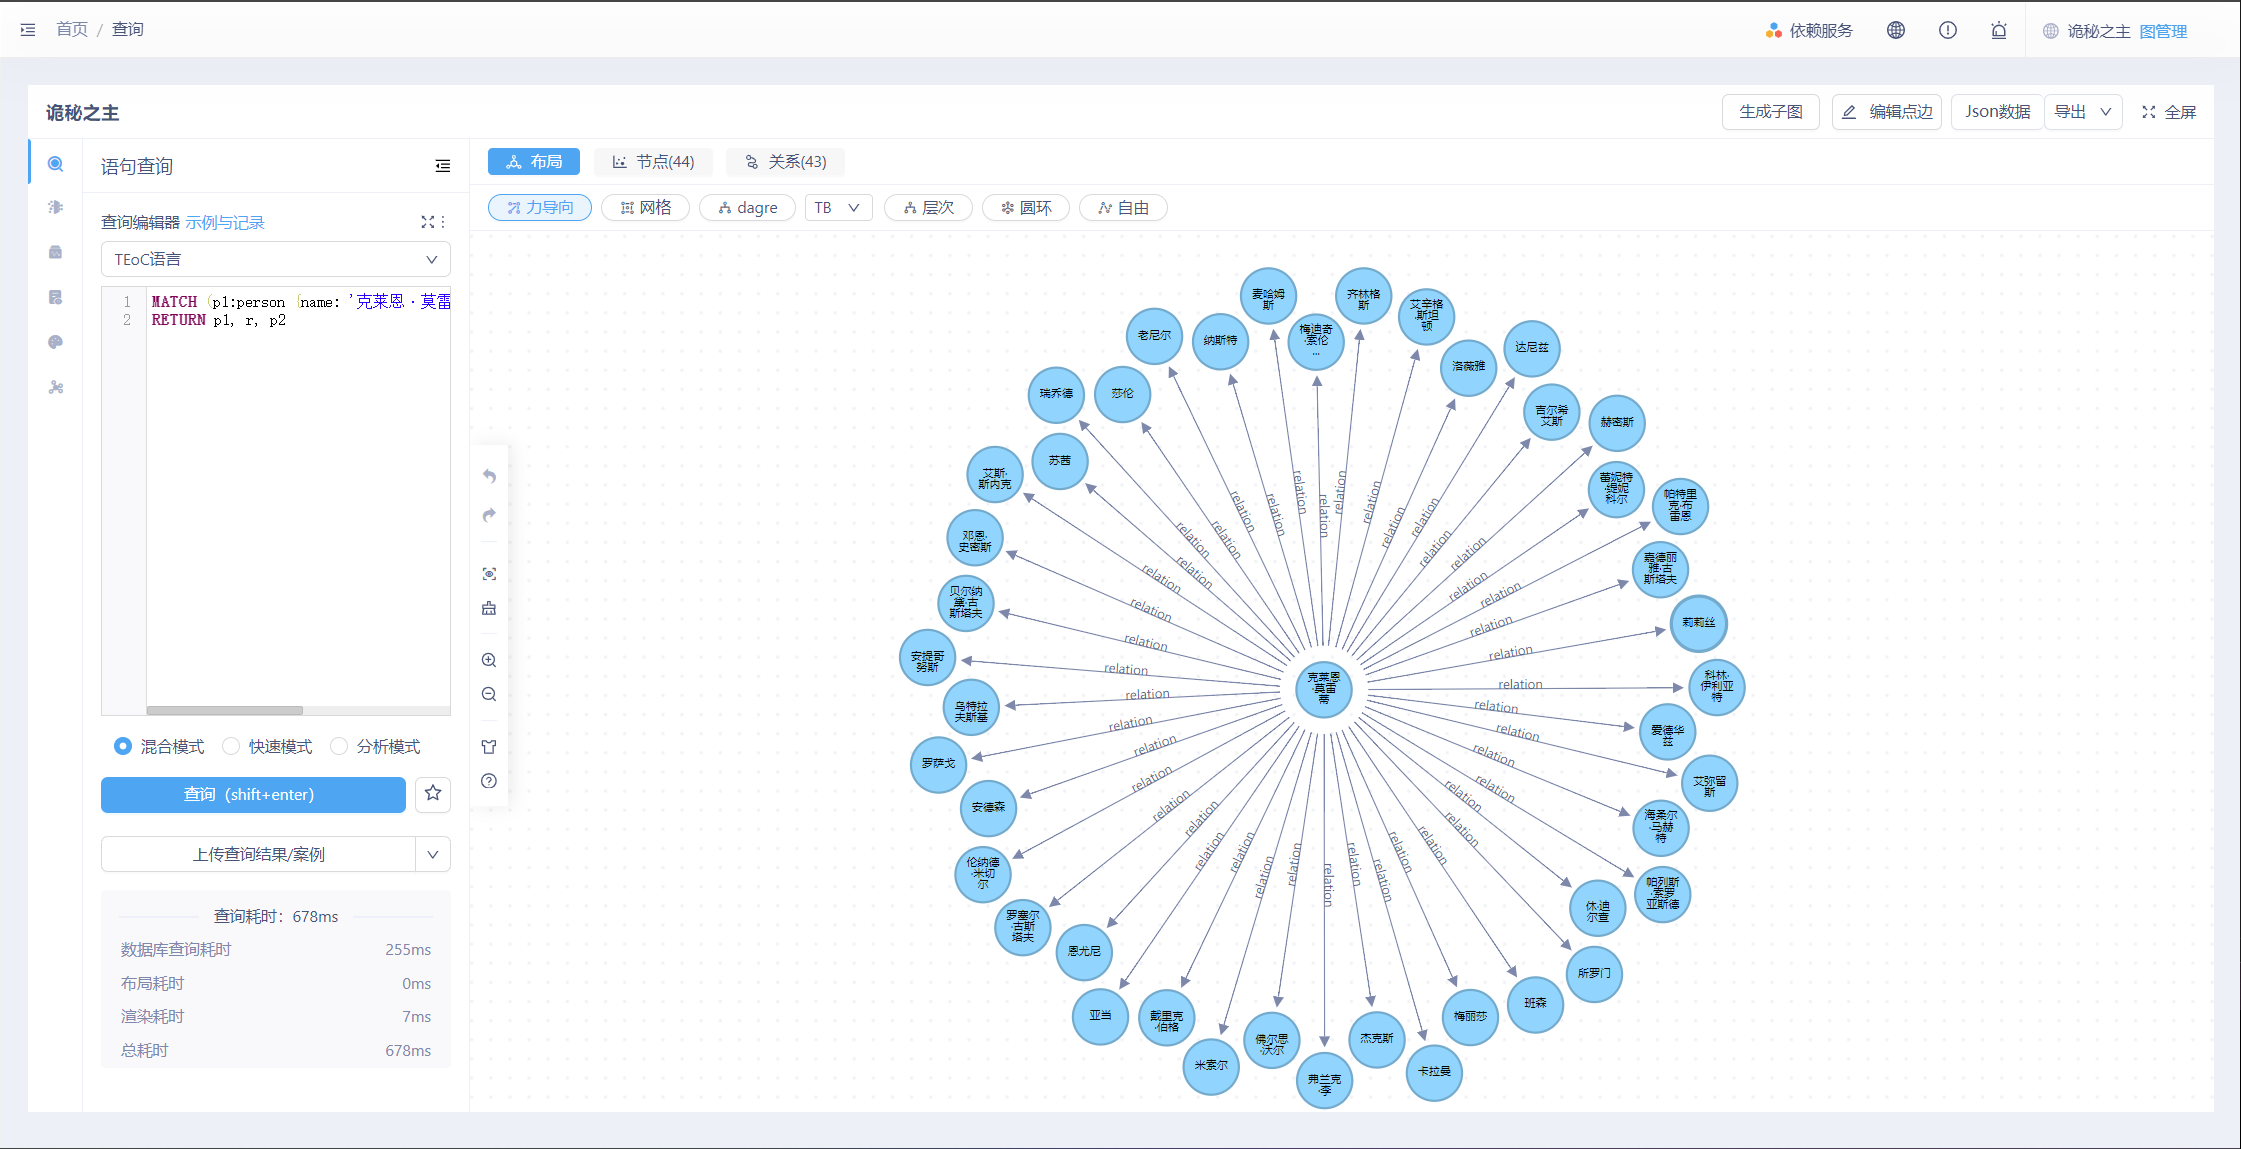Click the query editor horizontal scrollbar
Screen dimensions: 2241x1149
tap(225, 710)
